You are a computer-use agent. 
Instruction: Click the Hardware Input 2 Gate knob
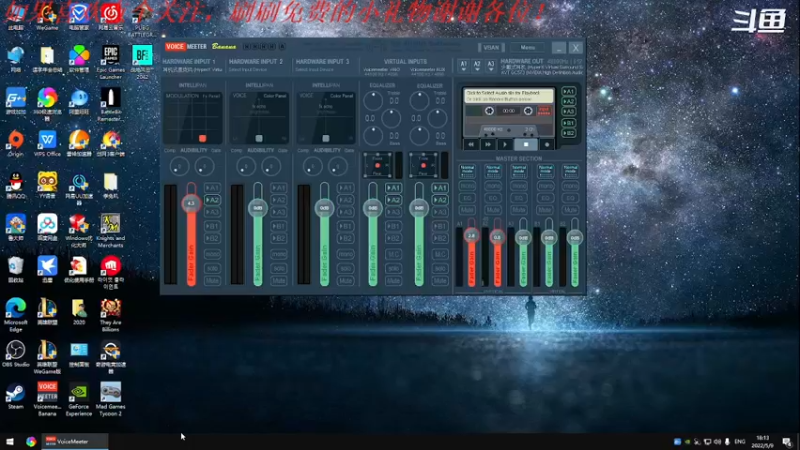pos(271,166)
